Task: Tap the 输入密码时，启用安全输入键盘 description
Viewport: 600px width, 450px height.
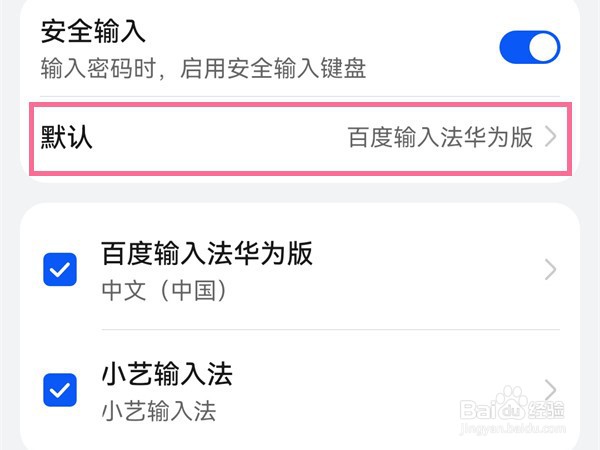Action: 203,68
